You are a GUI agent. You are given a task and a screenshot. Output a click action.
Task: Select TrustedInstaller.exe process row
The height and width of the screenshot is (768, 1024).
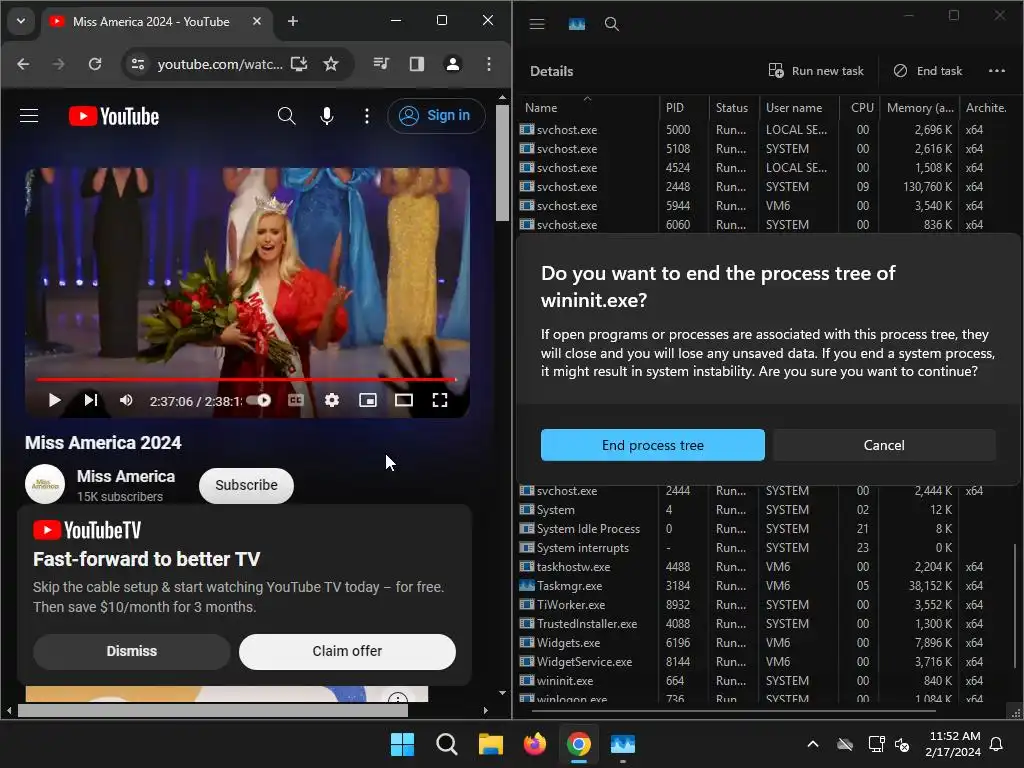tap(764, 624)
